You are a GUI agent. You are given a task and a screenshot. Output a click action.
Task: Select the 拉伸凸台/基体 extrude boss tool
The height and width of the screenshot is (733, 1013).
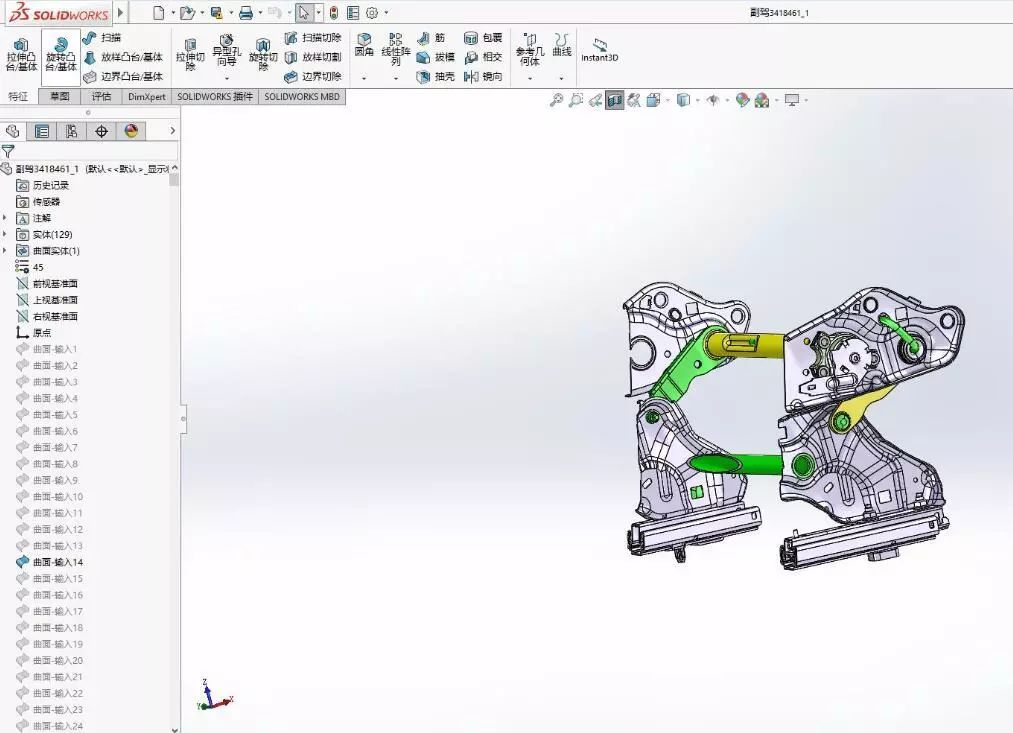(x=21, y=54)
